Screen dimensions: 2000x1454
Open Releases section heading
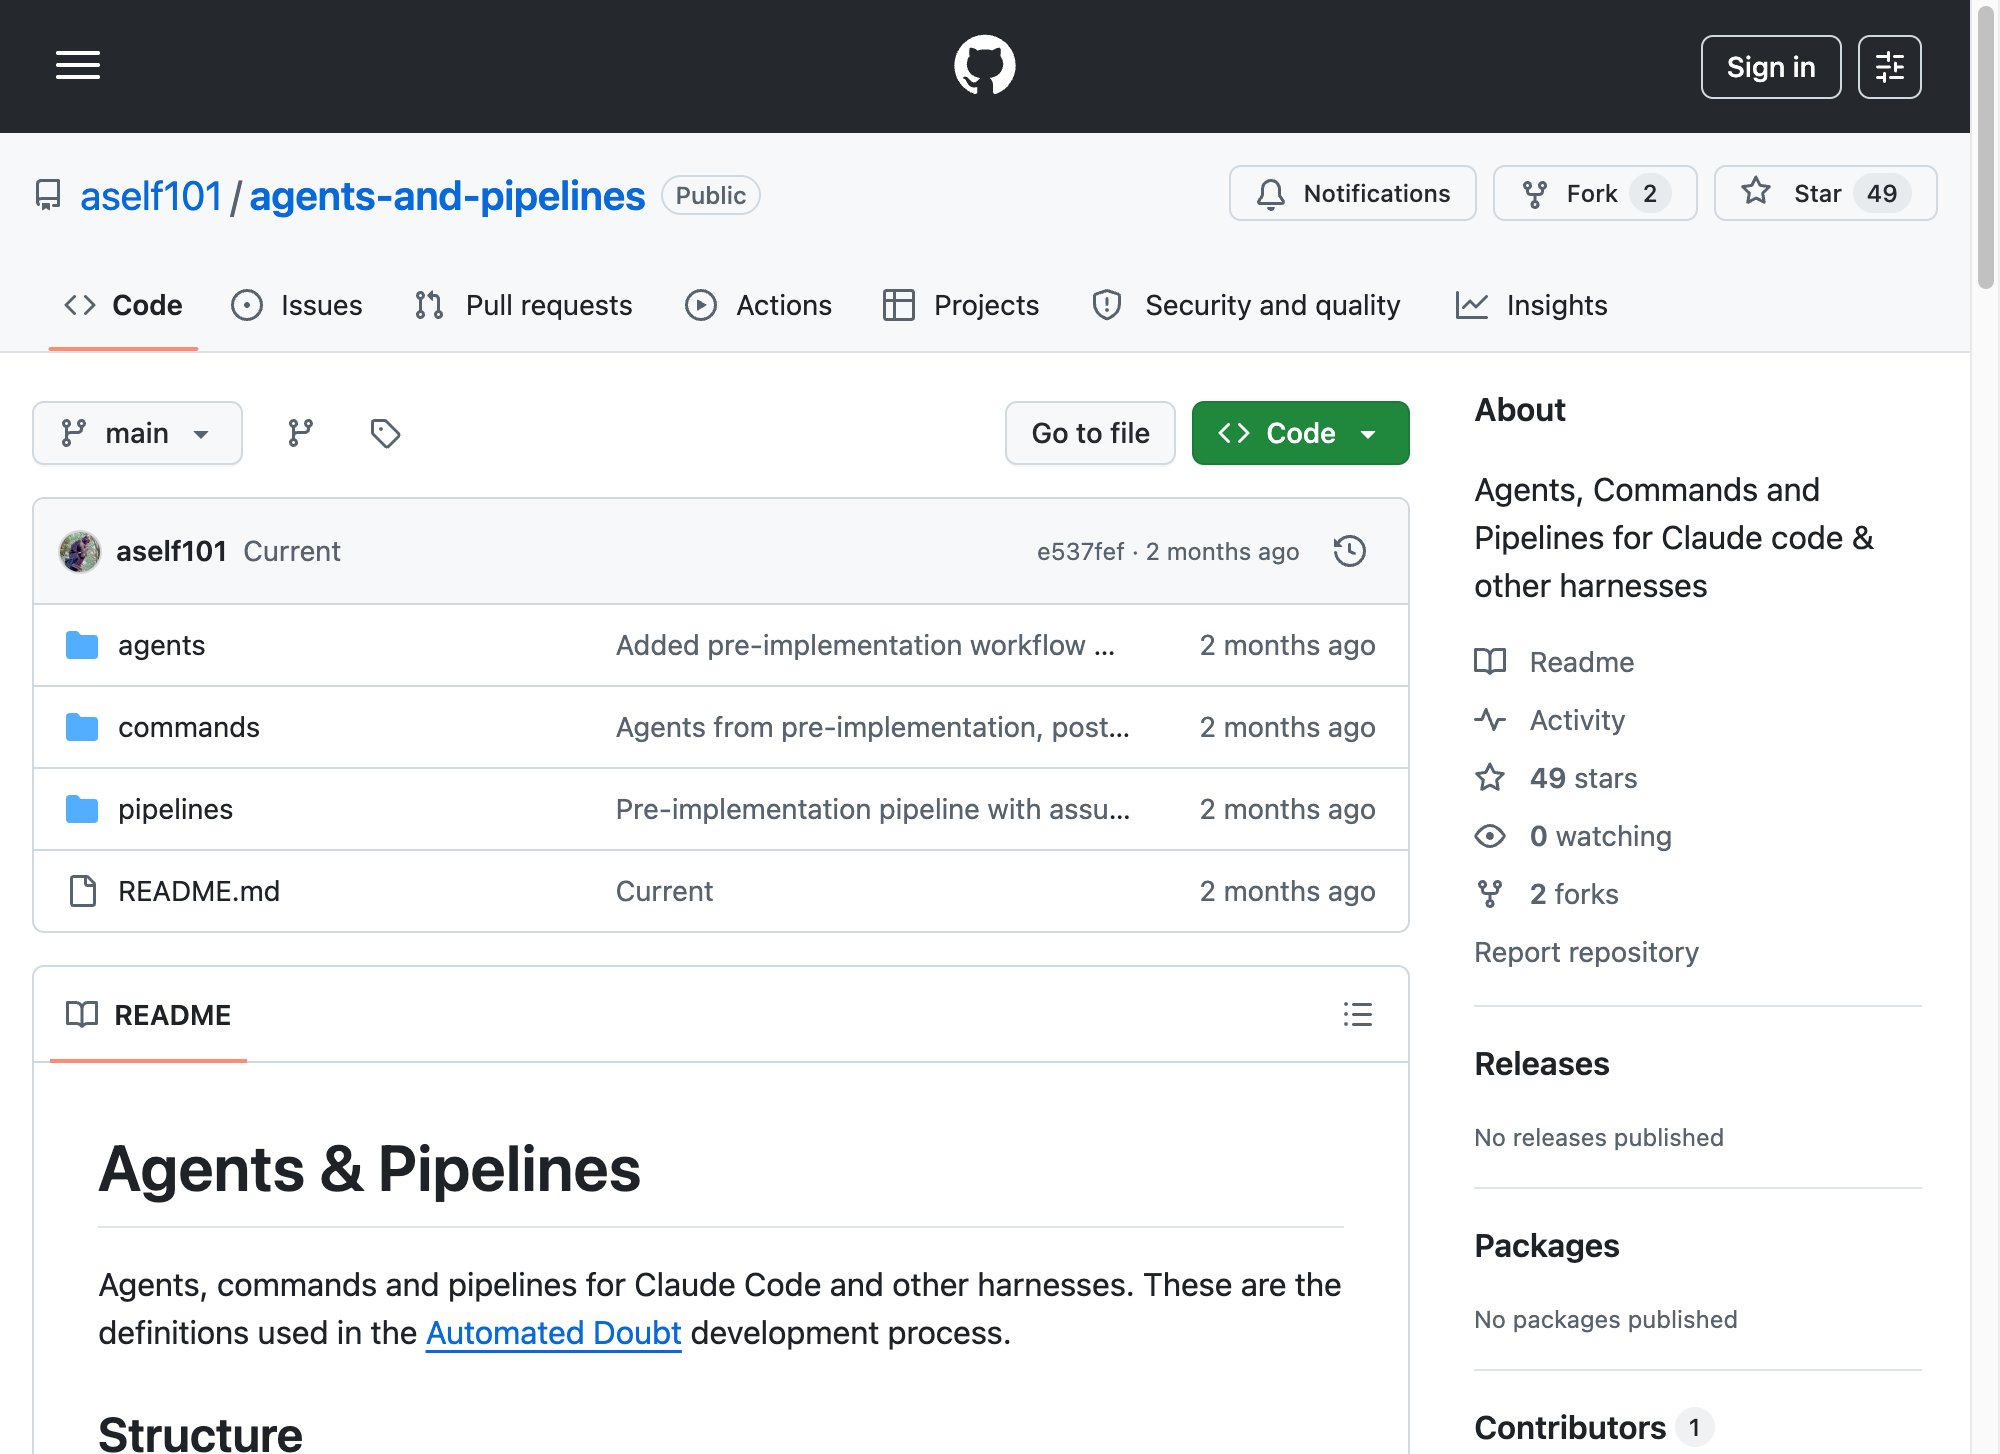tap(1541, 1063)
